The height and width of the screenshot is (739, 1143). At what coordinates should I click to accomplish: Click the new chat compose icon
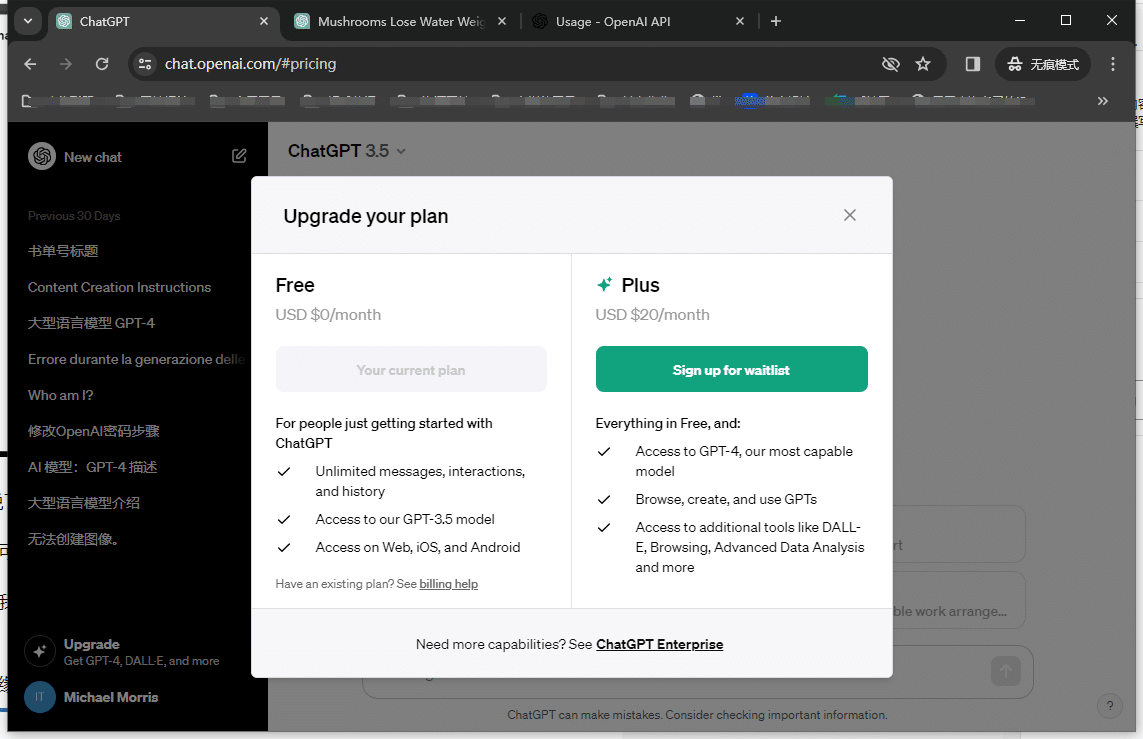[239, 156]
